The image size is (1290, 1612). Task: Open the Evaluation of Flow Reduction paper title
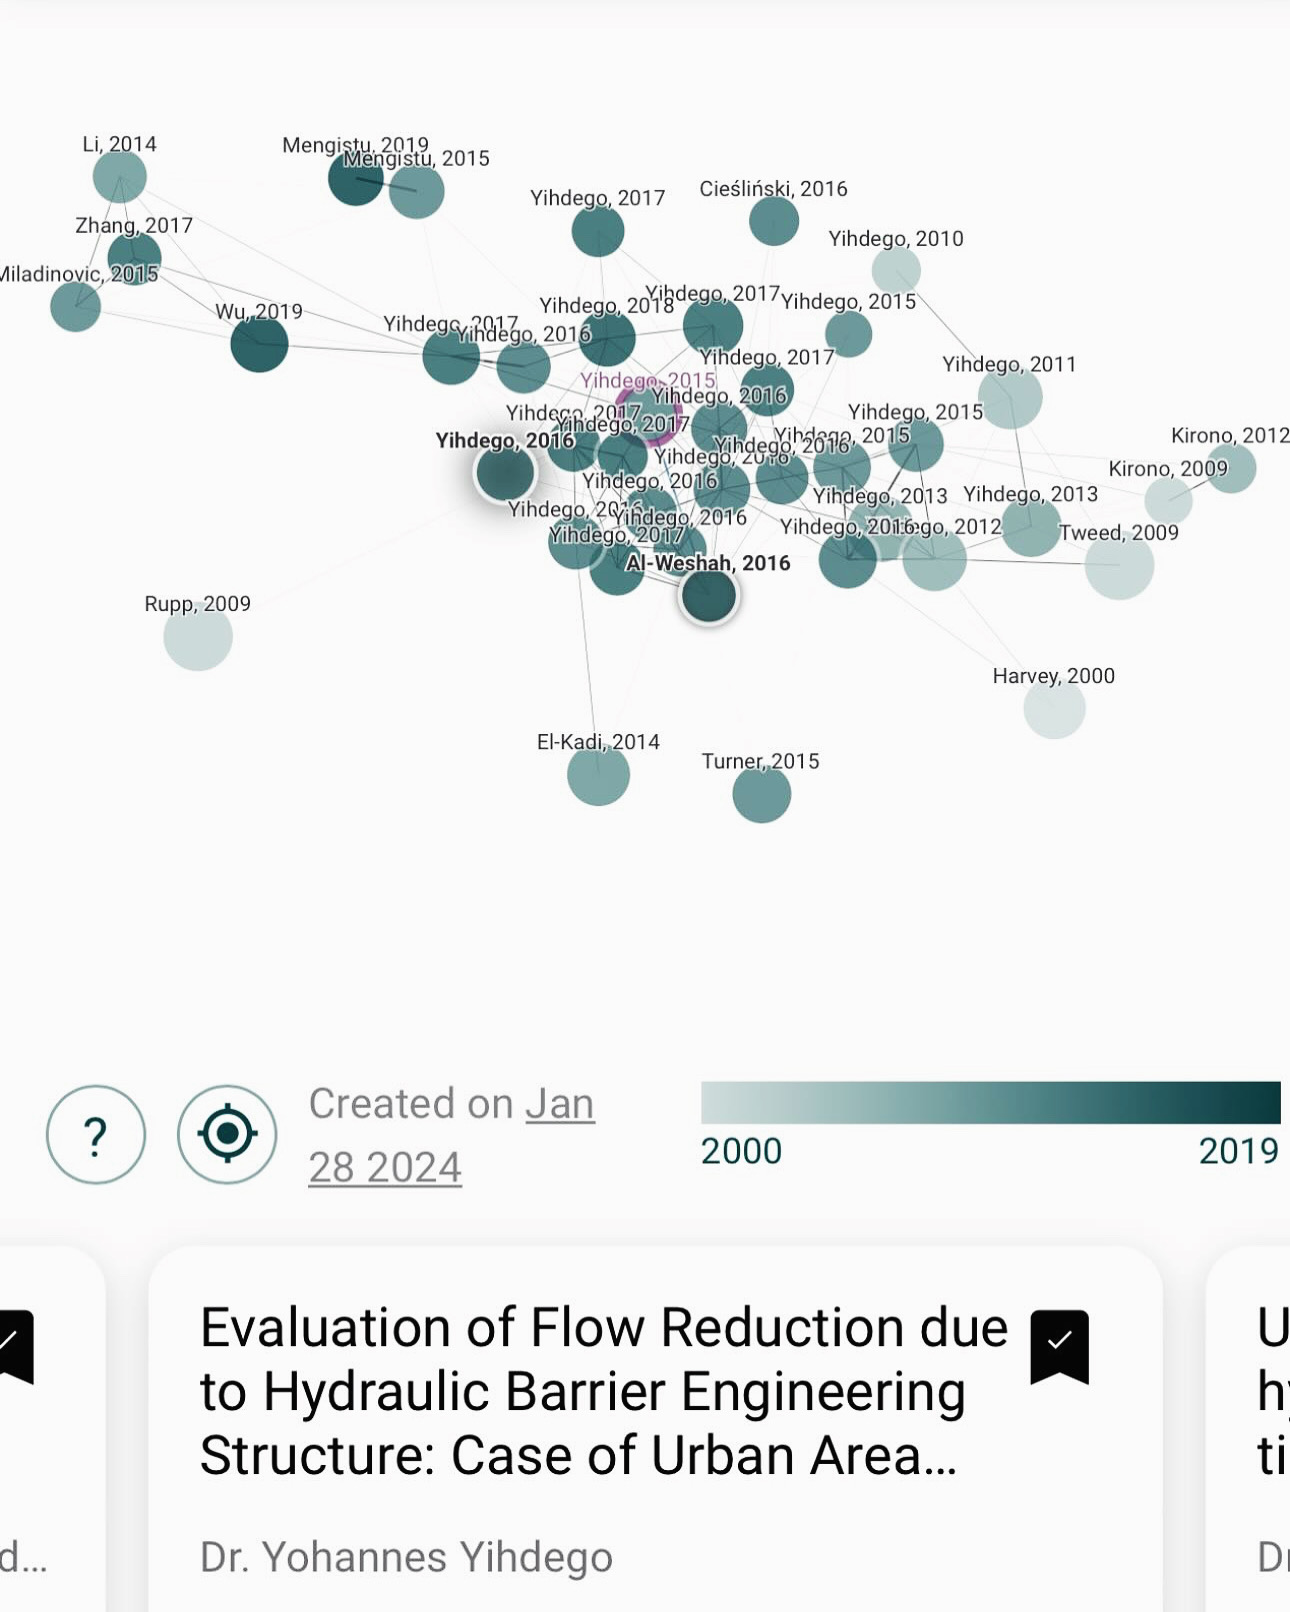pyautogui.click(x=604, y=1391)
